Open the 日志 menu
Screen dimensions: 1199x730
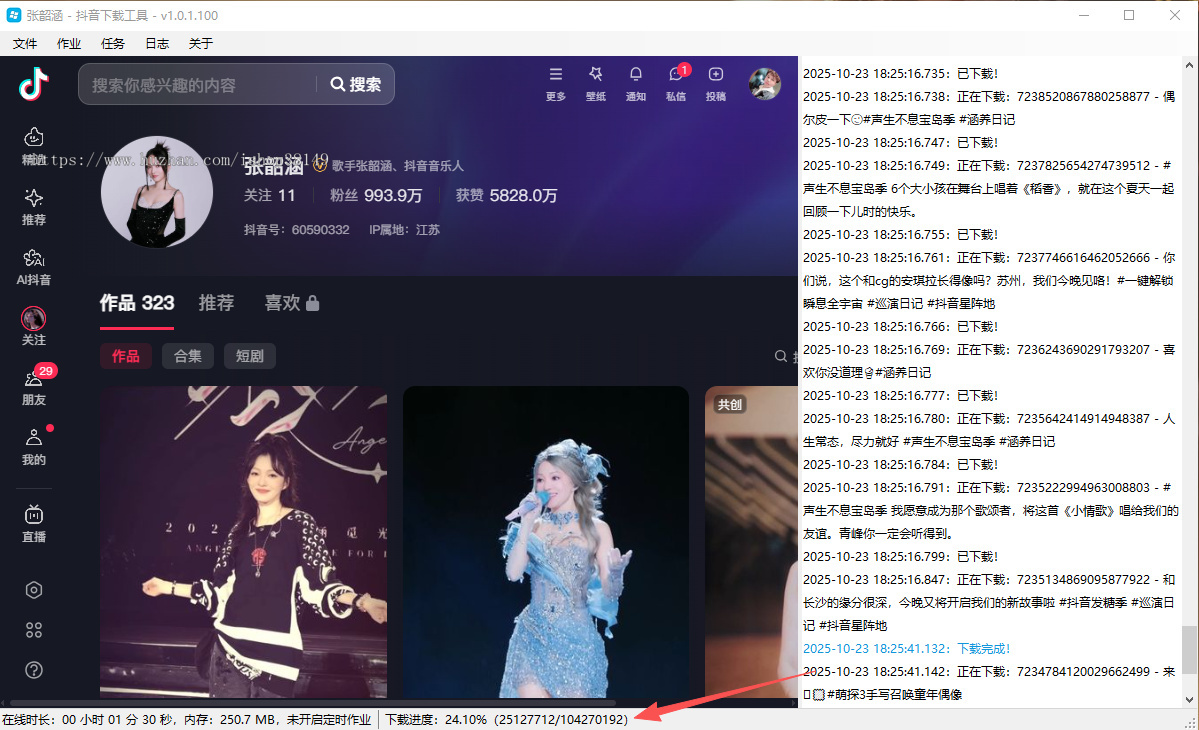157,44
